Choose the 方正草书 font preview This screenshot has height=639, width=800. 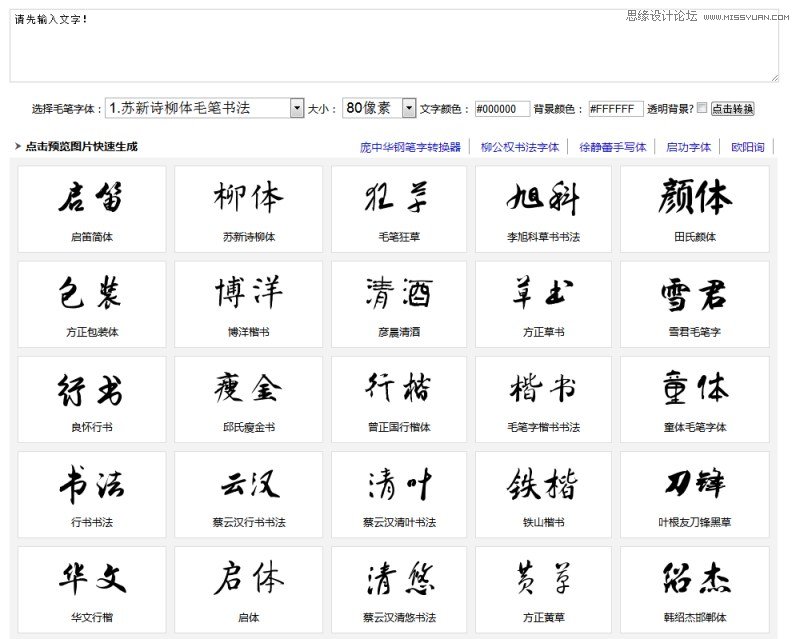(x=543, y=304)
